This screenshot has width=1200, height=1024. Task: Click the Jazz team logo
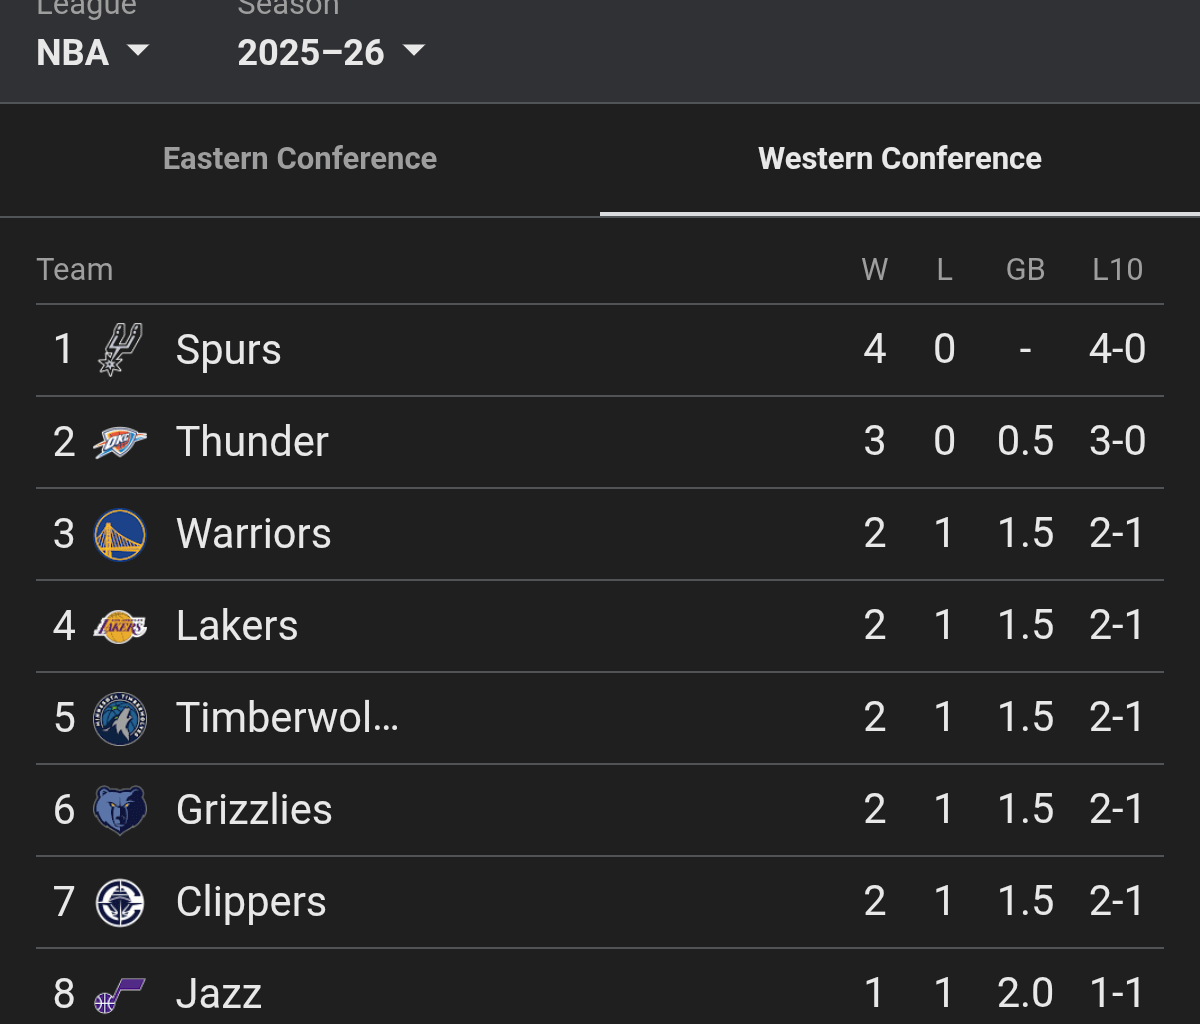pos(120,993)
